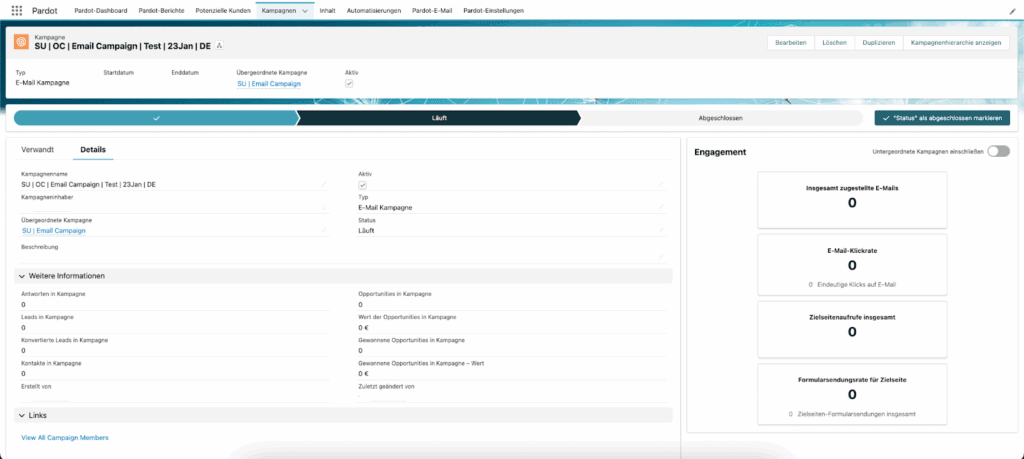
Task: Edit Typ field via pencil icon
Action: coord(661,208)
